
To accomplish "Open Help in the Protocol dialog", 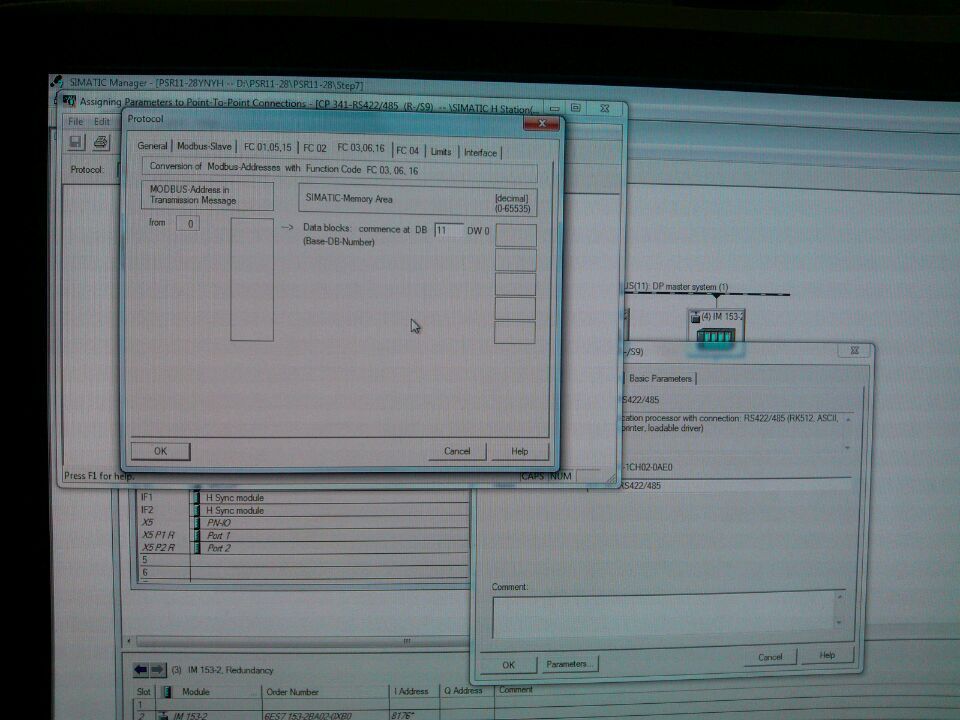I will 519,451.
